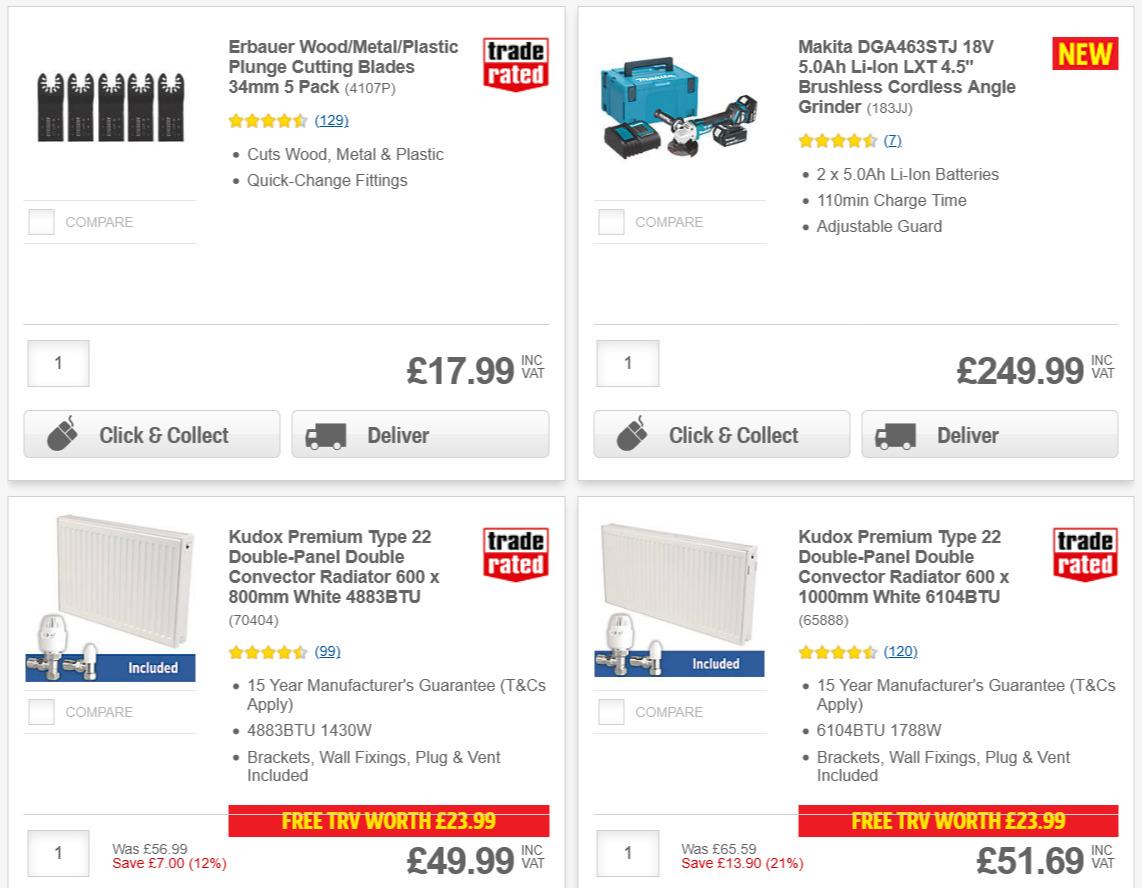The height and width of the screenshot is (888, 1142).
Task: Tick COMPARE on the 1000mm Kudox radiator
Action: 611,711
